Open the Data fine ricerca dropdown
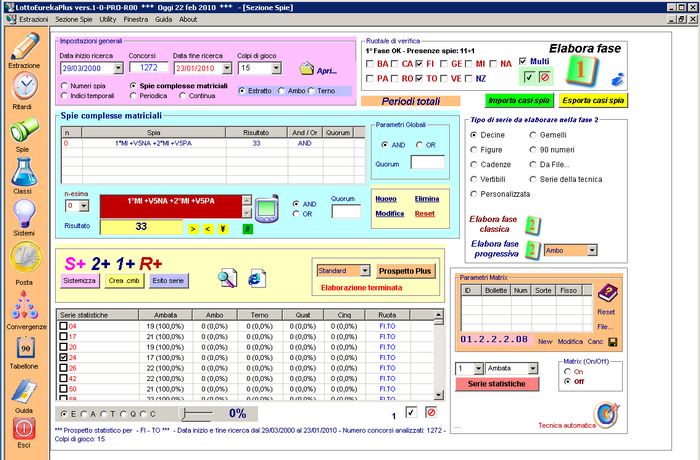Screen dimensions: 700x460 click(x=227, y=68)
